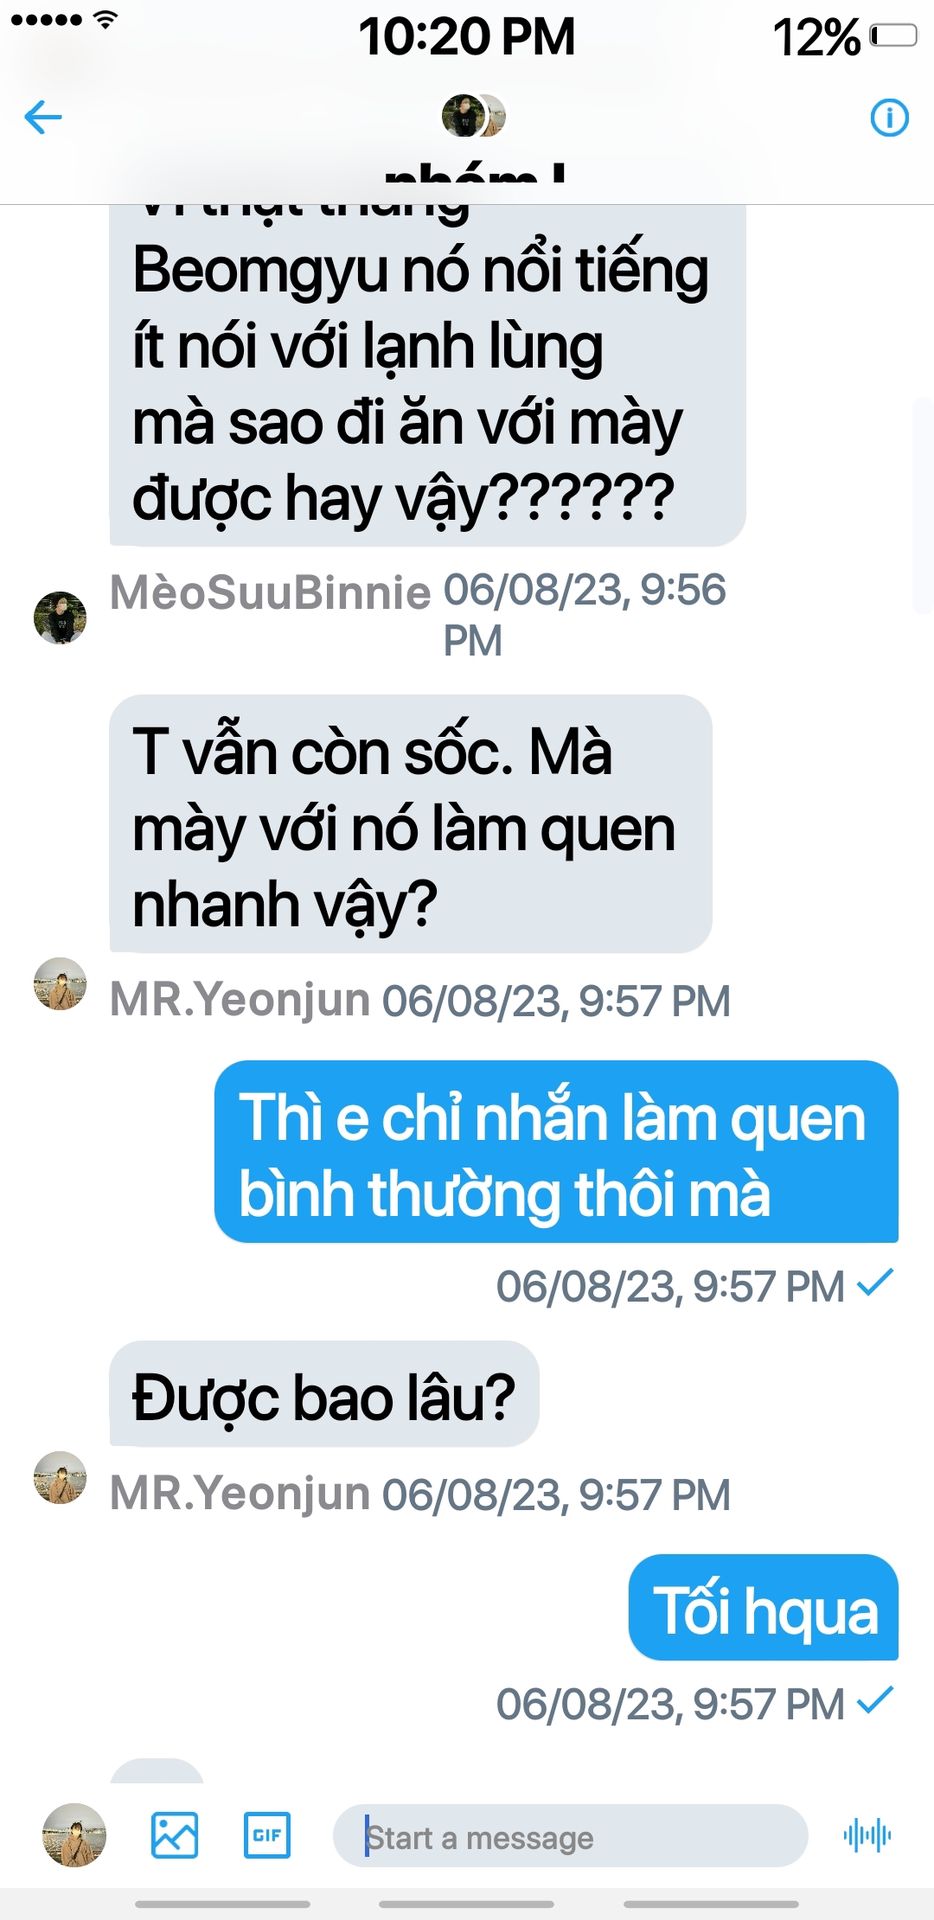The image size is (934, 1920).
Task: Select the 'Tối hqua' message bubble
Action: (x=764, y=1607)
